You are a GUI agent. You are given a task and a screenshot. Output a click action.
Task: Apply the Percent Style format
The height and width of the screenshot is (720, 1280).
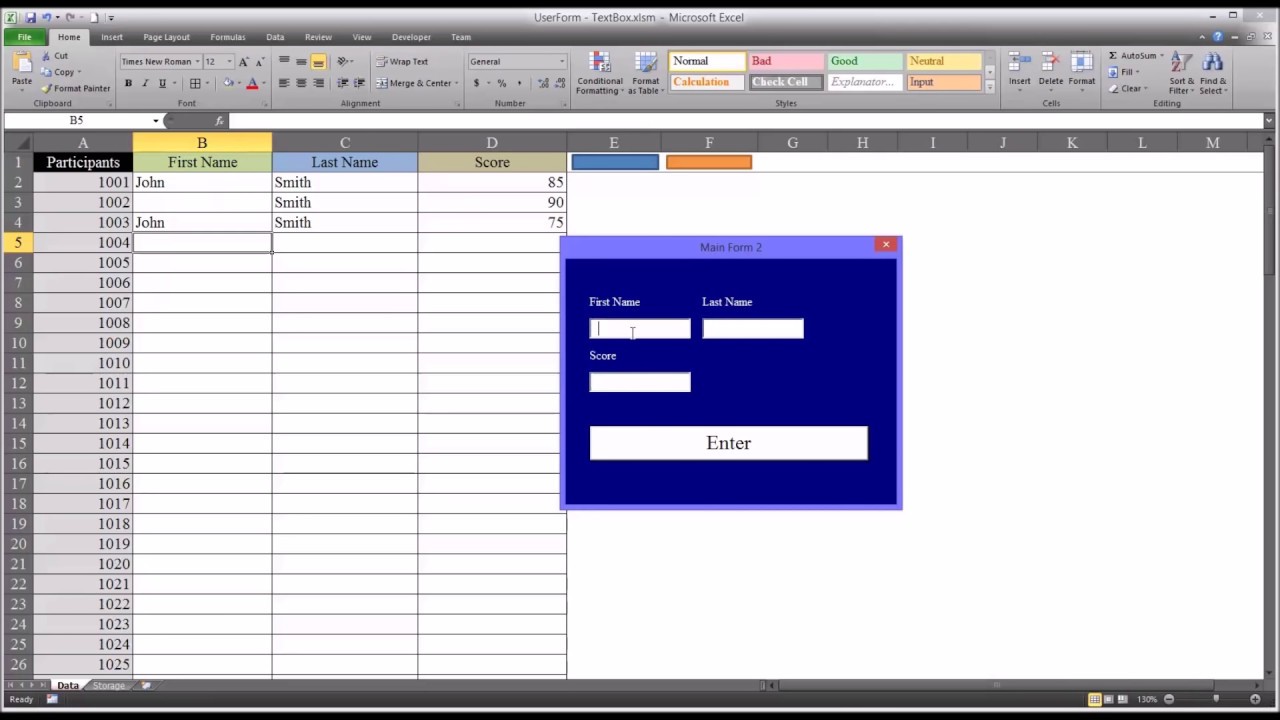(502, 84)
